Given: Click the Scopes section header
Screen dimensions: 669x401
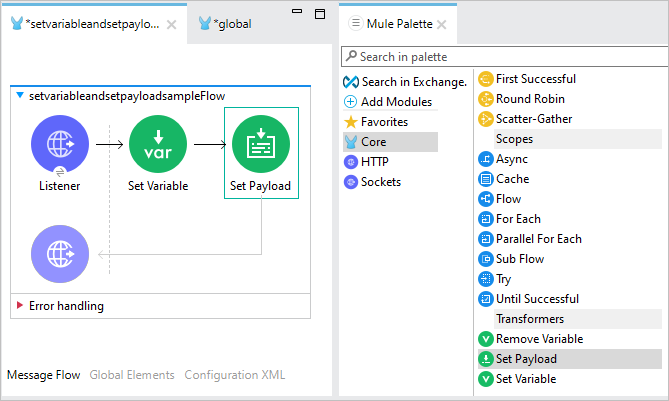Looking at the screenshot, I should tap(578, 139).
